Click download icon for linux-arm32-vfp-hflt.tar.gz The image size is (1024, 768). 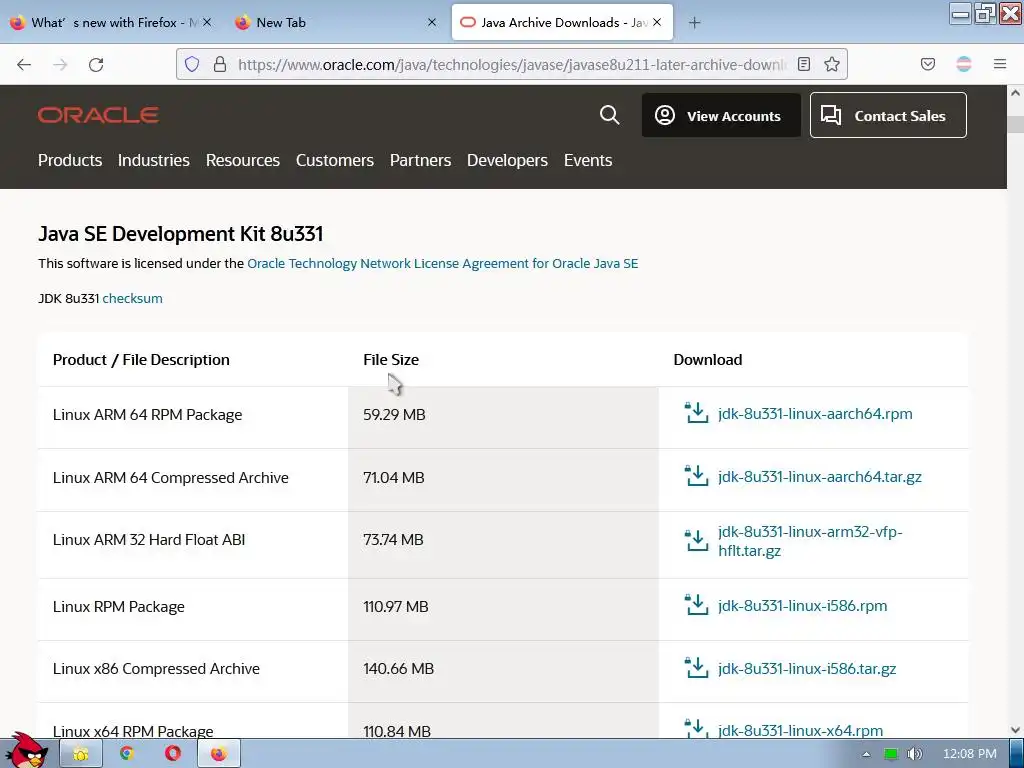[696, 540]
